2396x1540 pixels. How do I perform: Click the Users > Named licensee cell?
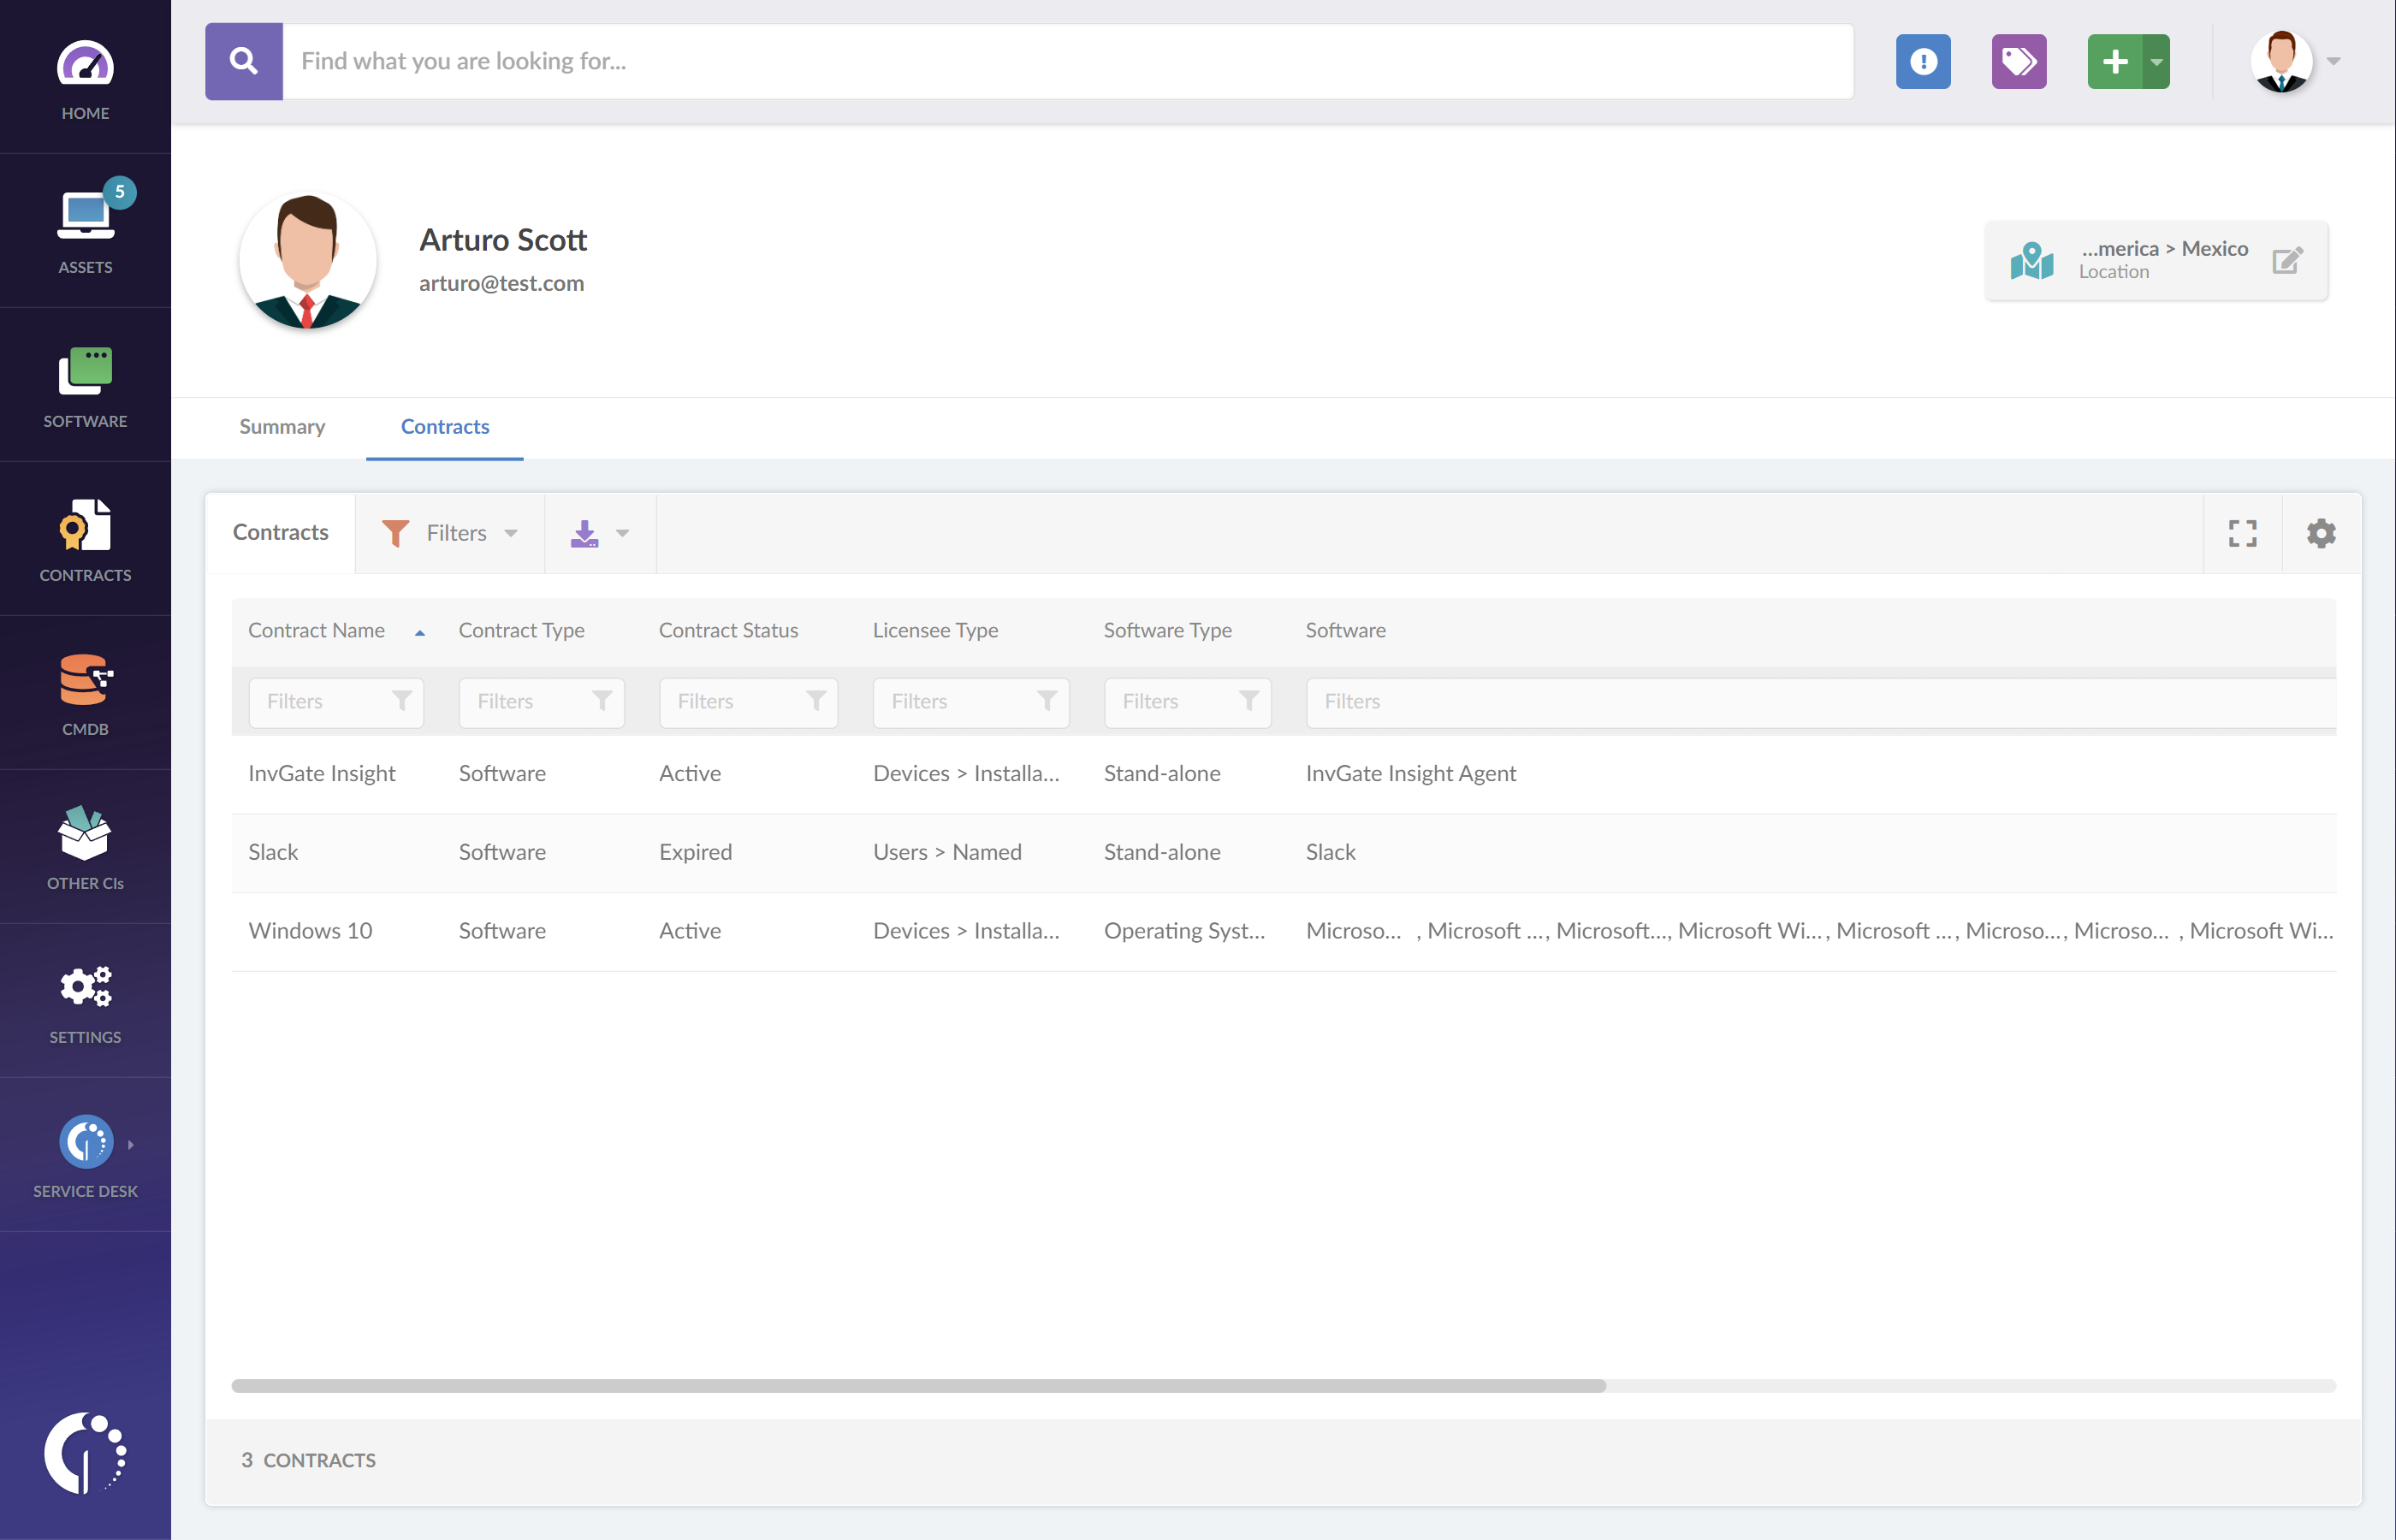click(x=947, y=852)
